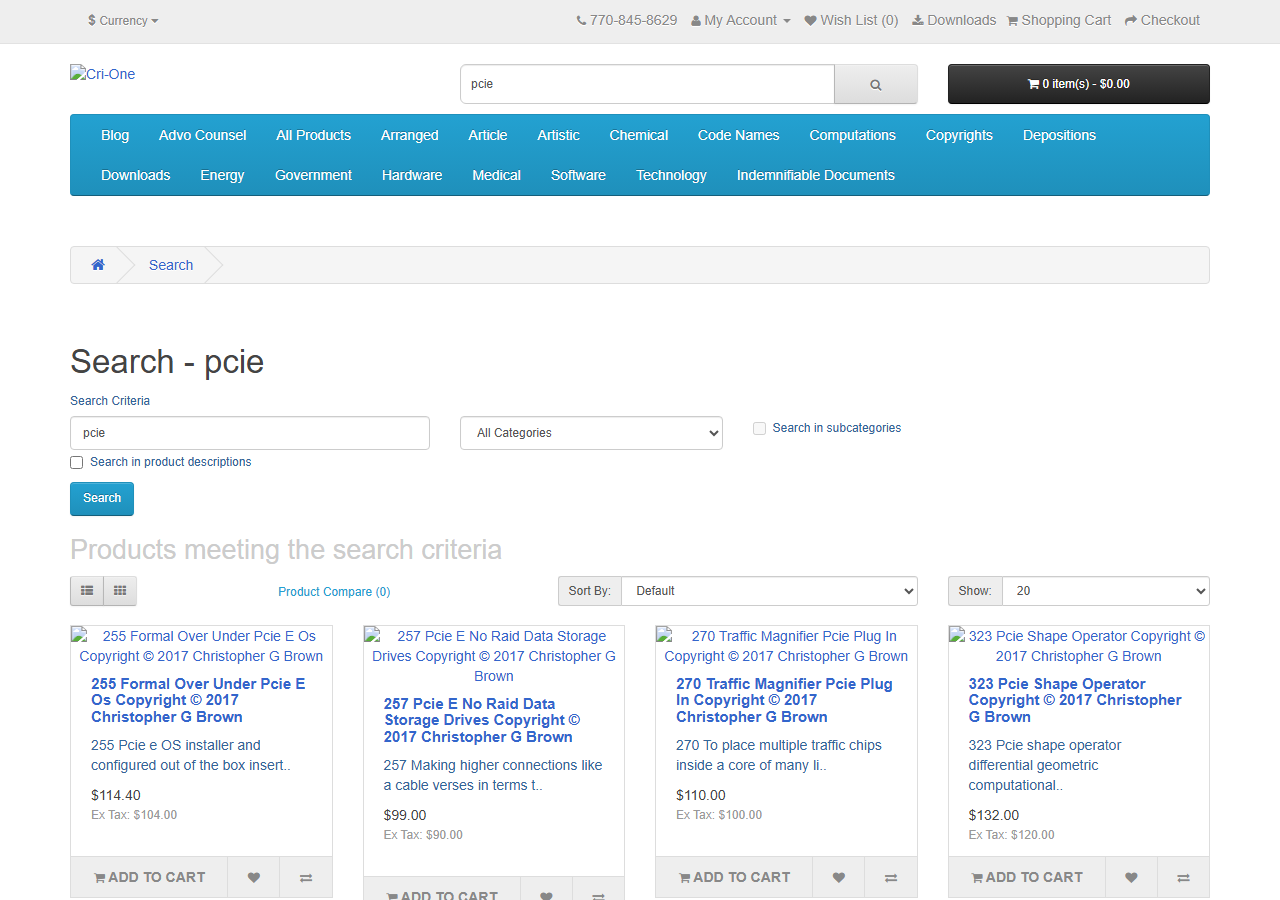Open the Government category

(x=314, y=175)
